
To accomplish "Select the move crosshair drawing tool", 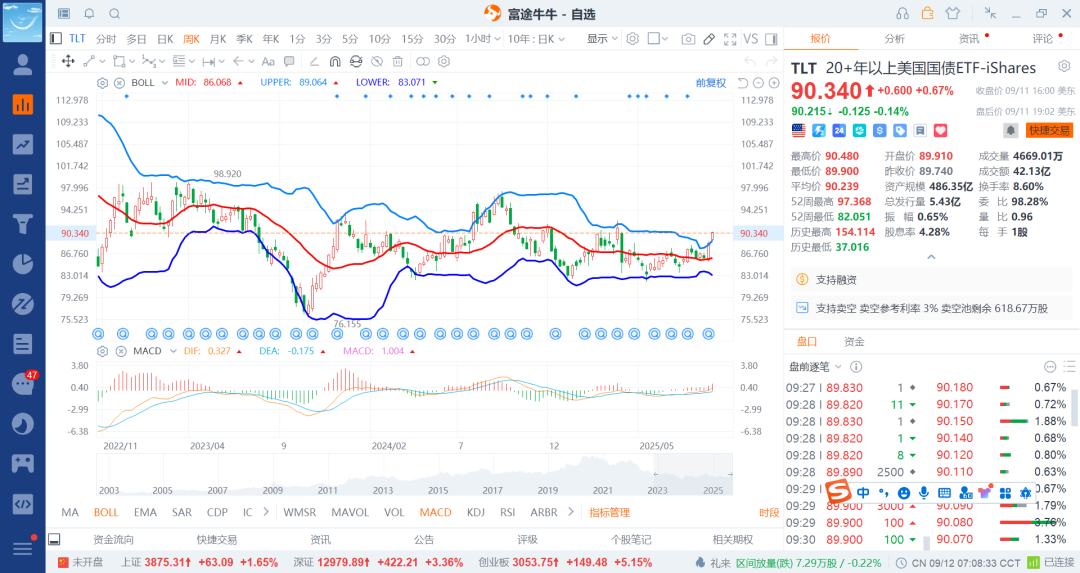I will 68,61.
